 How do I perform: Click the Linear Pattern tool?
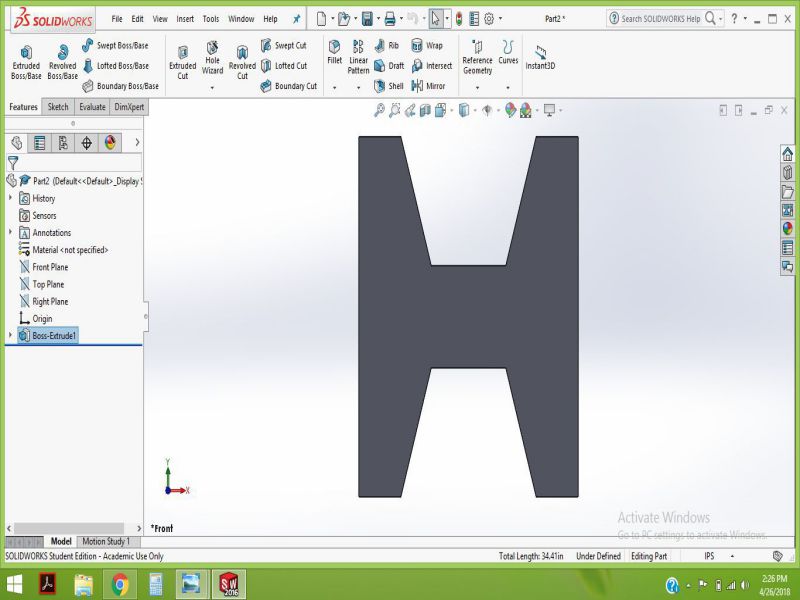click(358, 57)
